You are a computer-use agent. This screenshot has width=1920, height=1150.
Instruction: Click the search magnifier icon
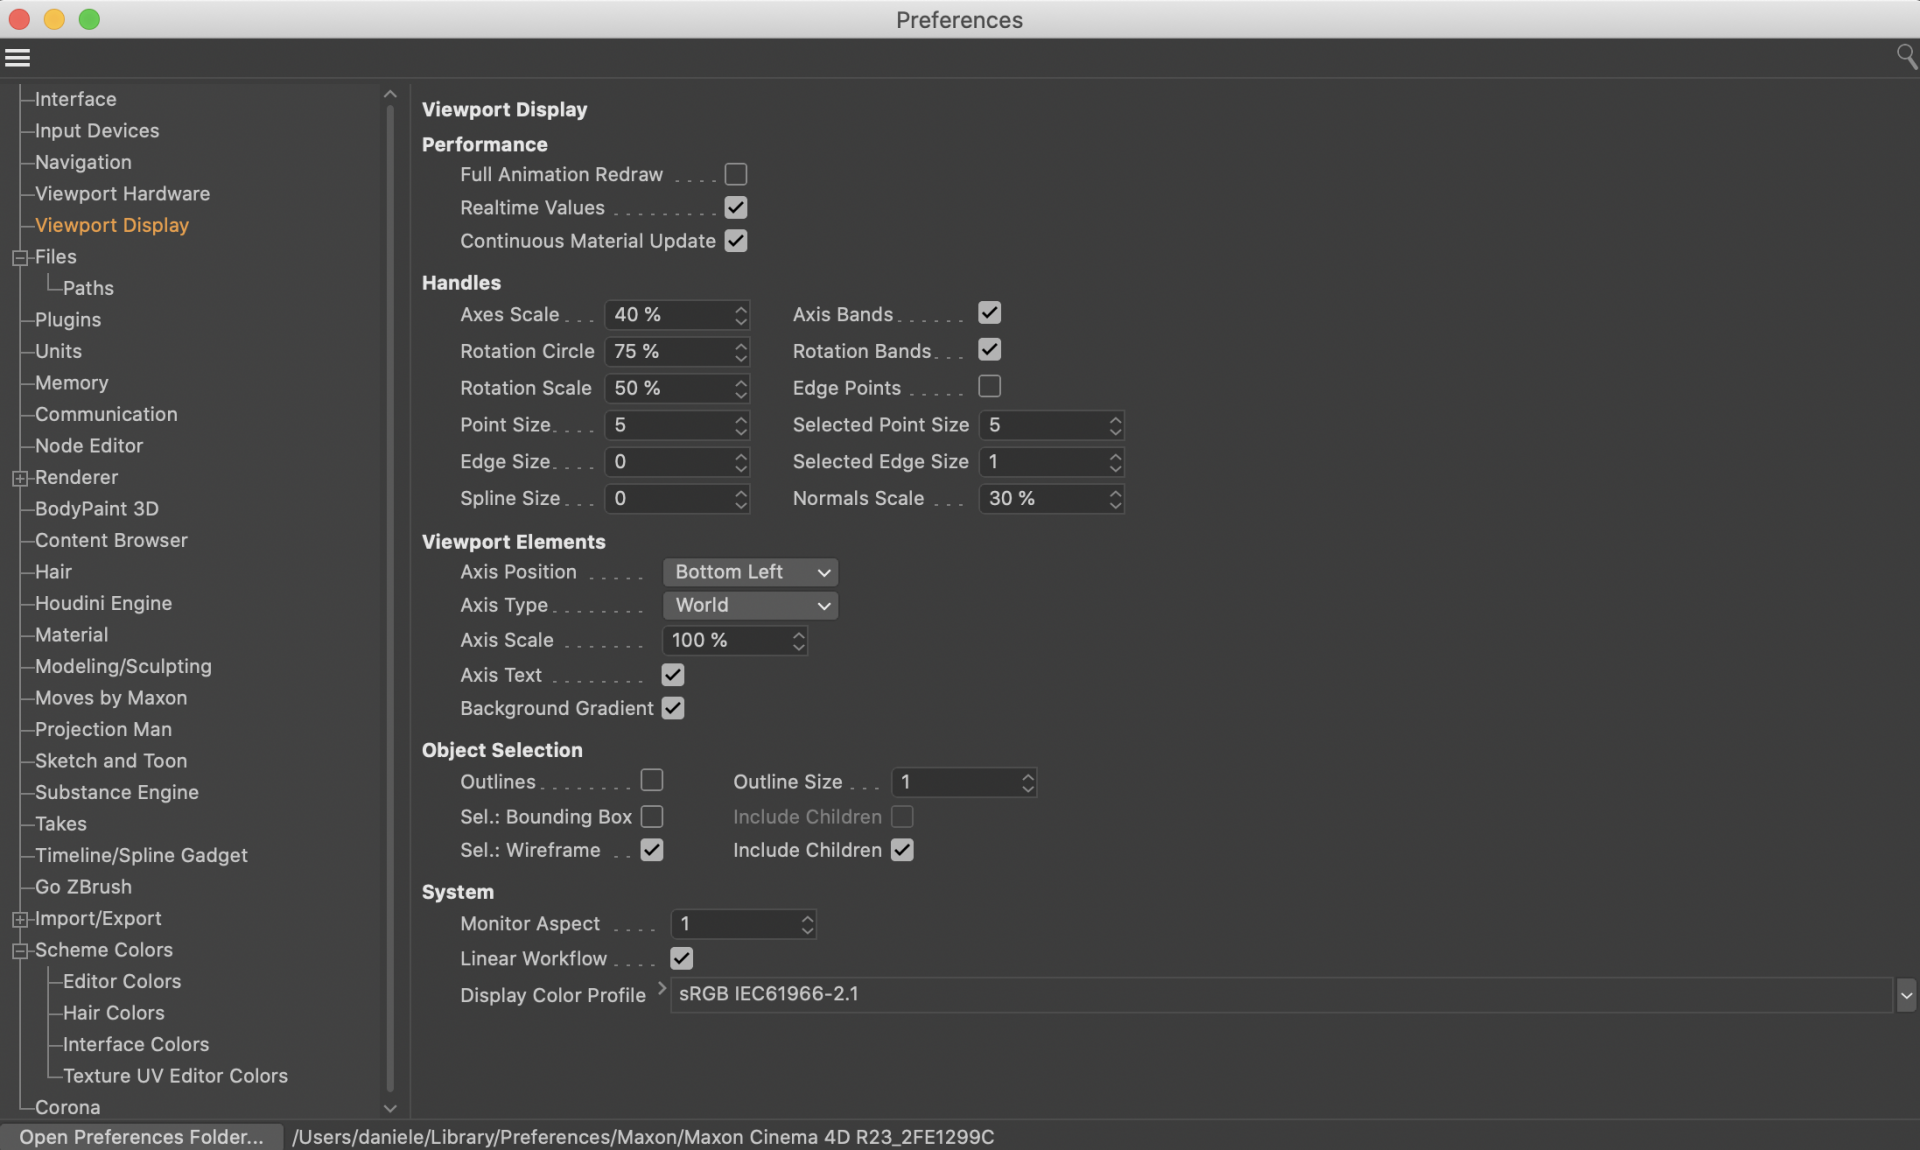[x=1906, y=57]
